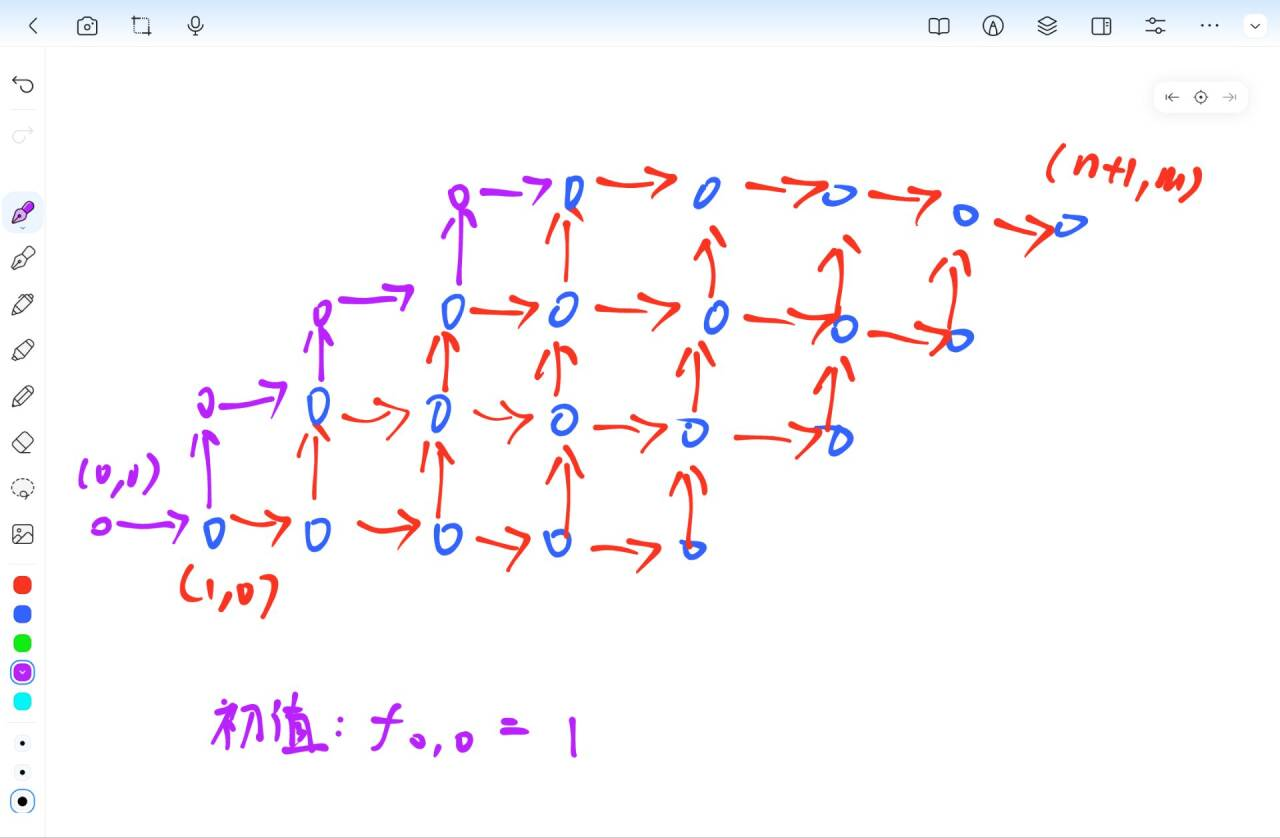Select the largest stroke thickness
The width and height of the screenshot is (1280, 838).
(23, 801)
